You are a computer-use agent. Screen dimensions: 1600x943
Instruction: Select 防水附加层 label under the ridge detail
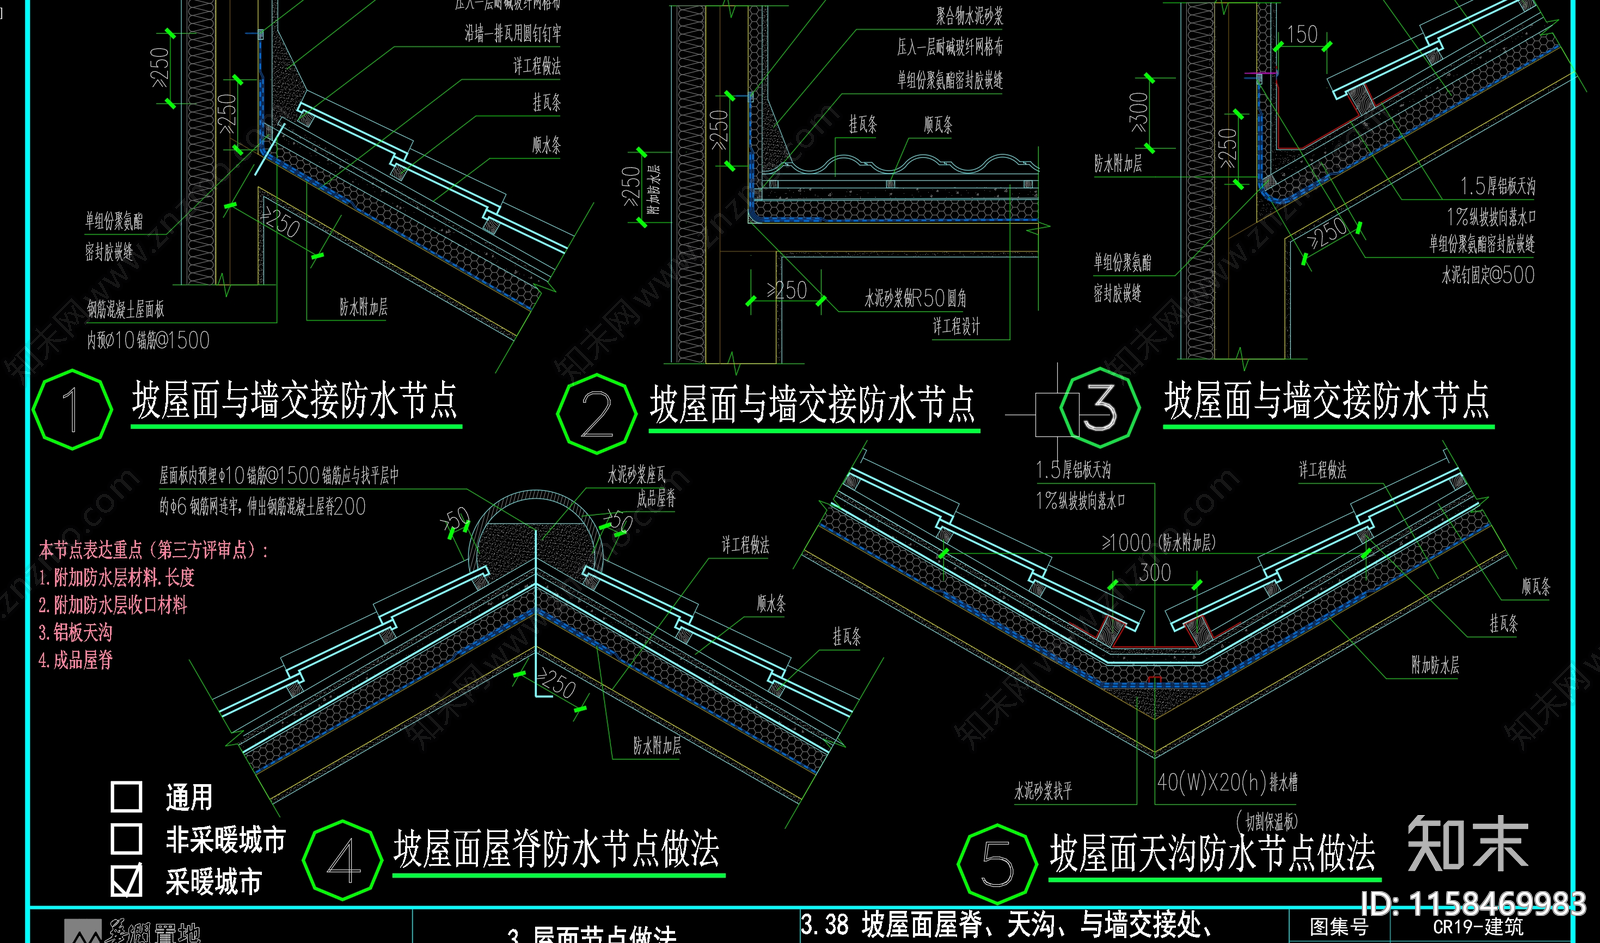[x=657, y=746]
